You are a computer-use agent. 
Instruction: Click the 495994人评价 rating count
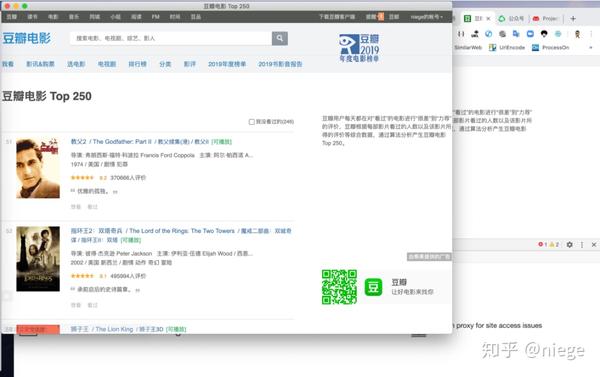click(128, 276)
